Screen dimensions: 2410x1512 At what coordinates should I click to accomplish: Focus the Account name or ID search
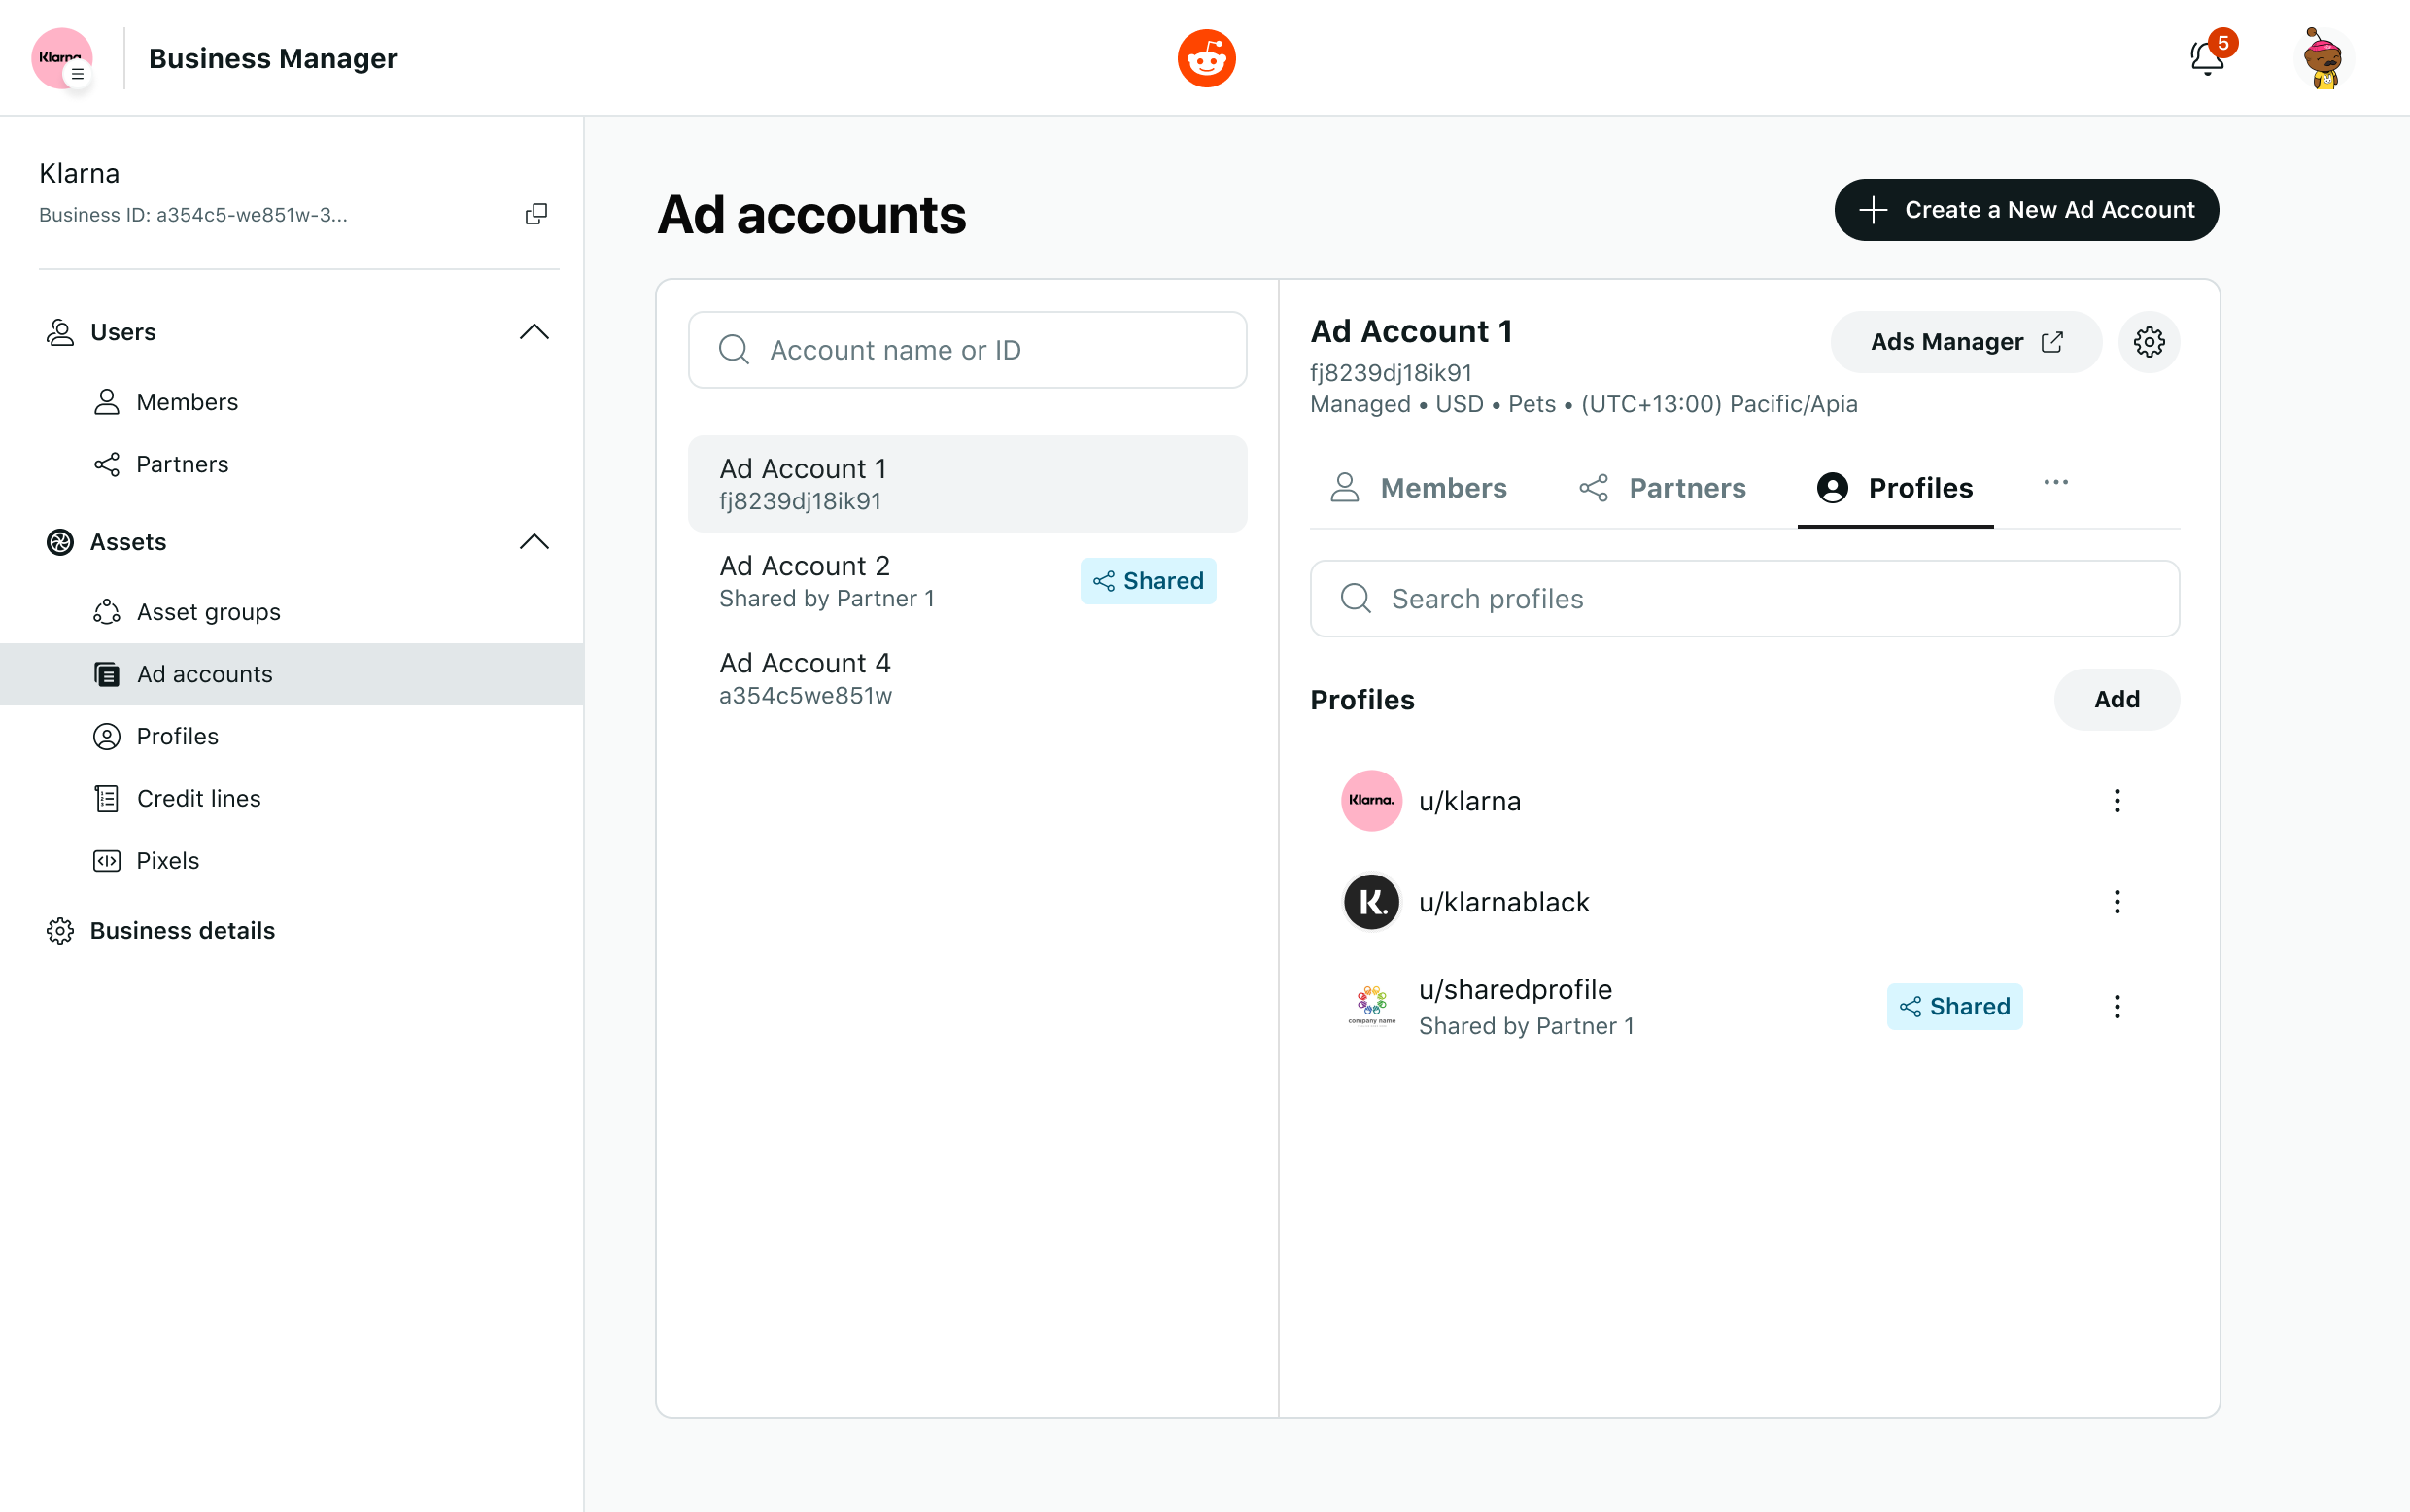[x=967, y=350]
